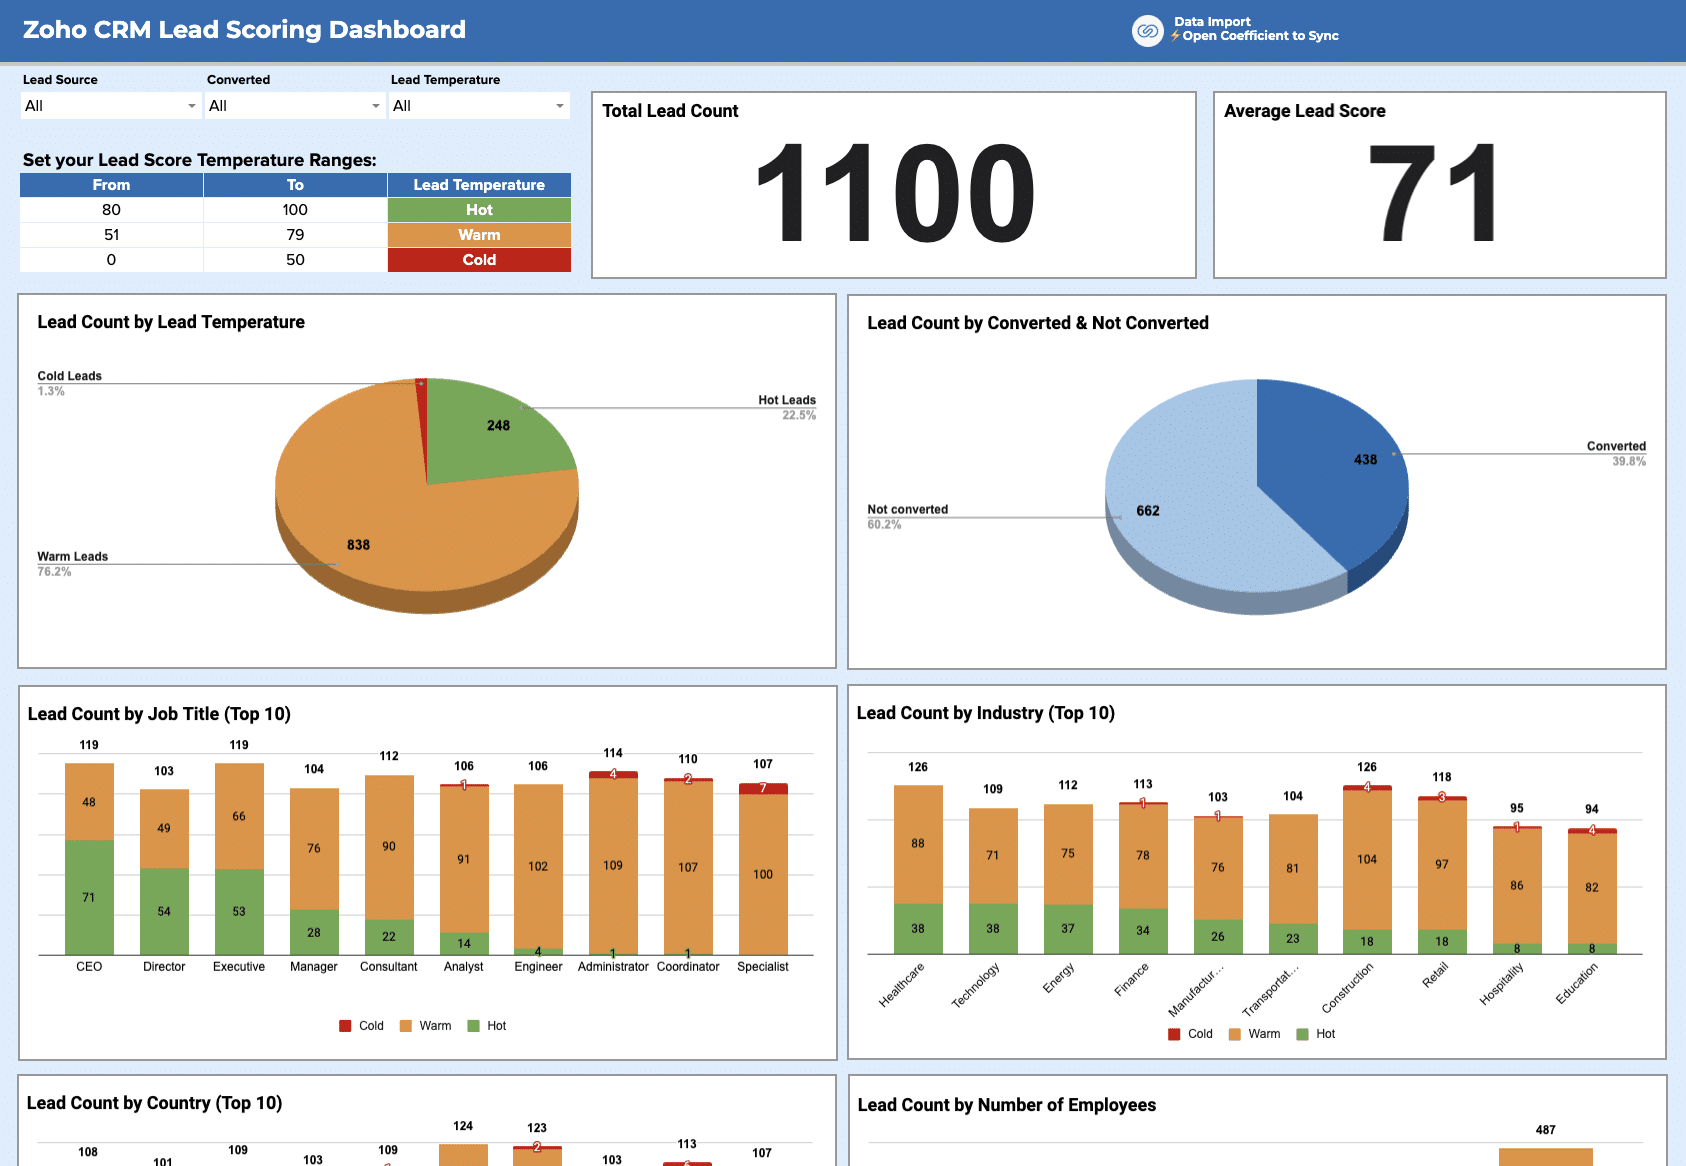Viewport: 1686px width, 1166px height.
Task: Click the 'Lead Count by Number of Employees' title
Action: [1007, 1105]
